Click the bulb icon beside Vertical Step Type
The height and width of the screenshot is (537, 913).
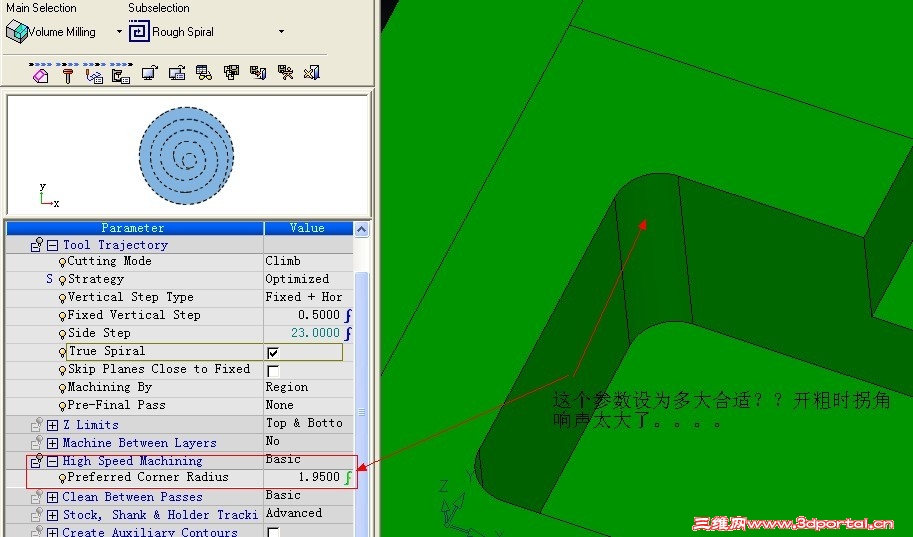pos(62,298)
